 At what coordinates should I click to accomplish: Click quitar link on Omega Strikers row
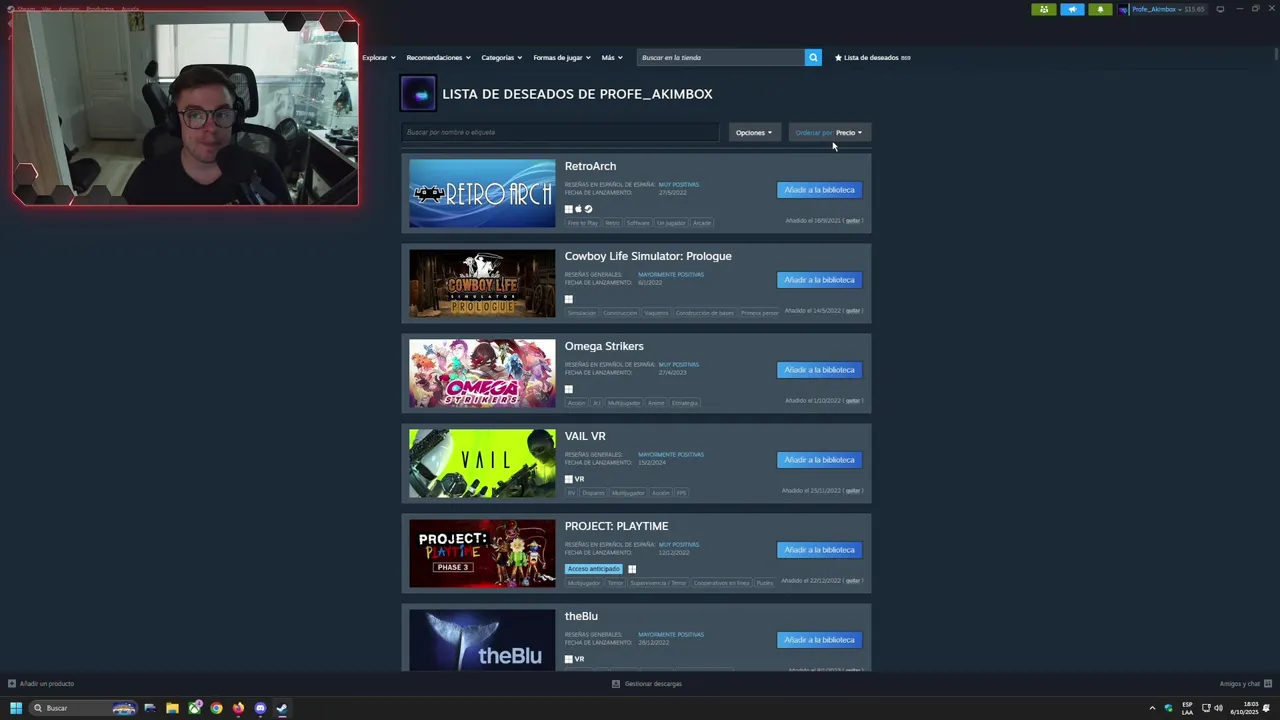pyautogui.click(x=853, y=401)
